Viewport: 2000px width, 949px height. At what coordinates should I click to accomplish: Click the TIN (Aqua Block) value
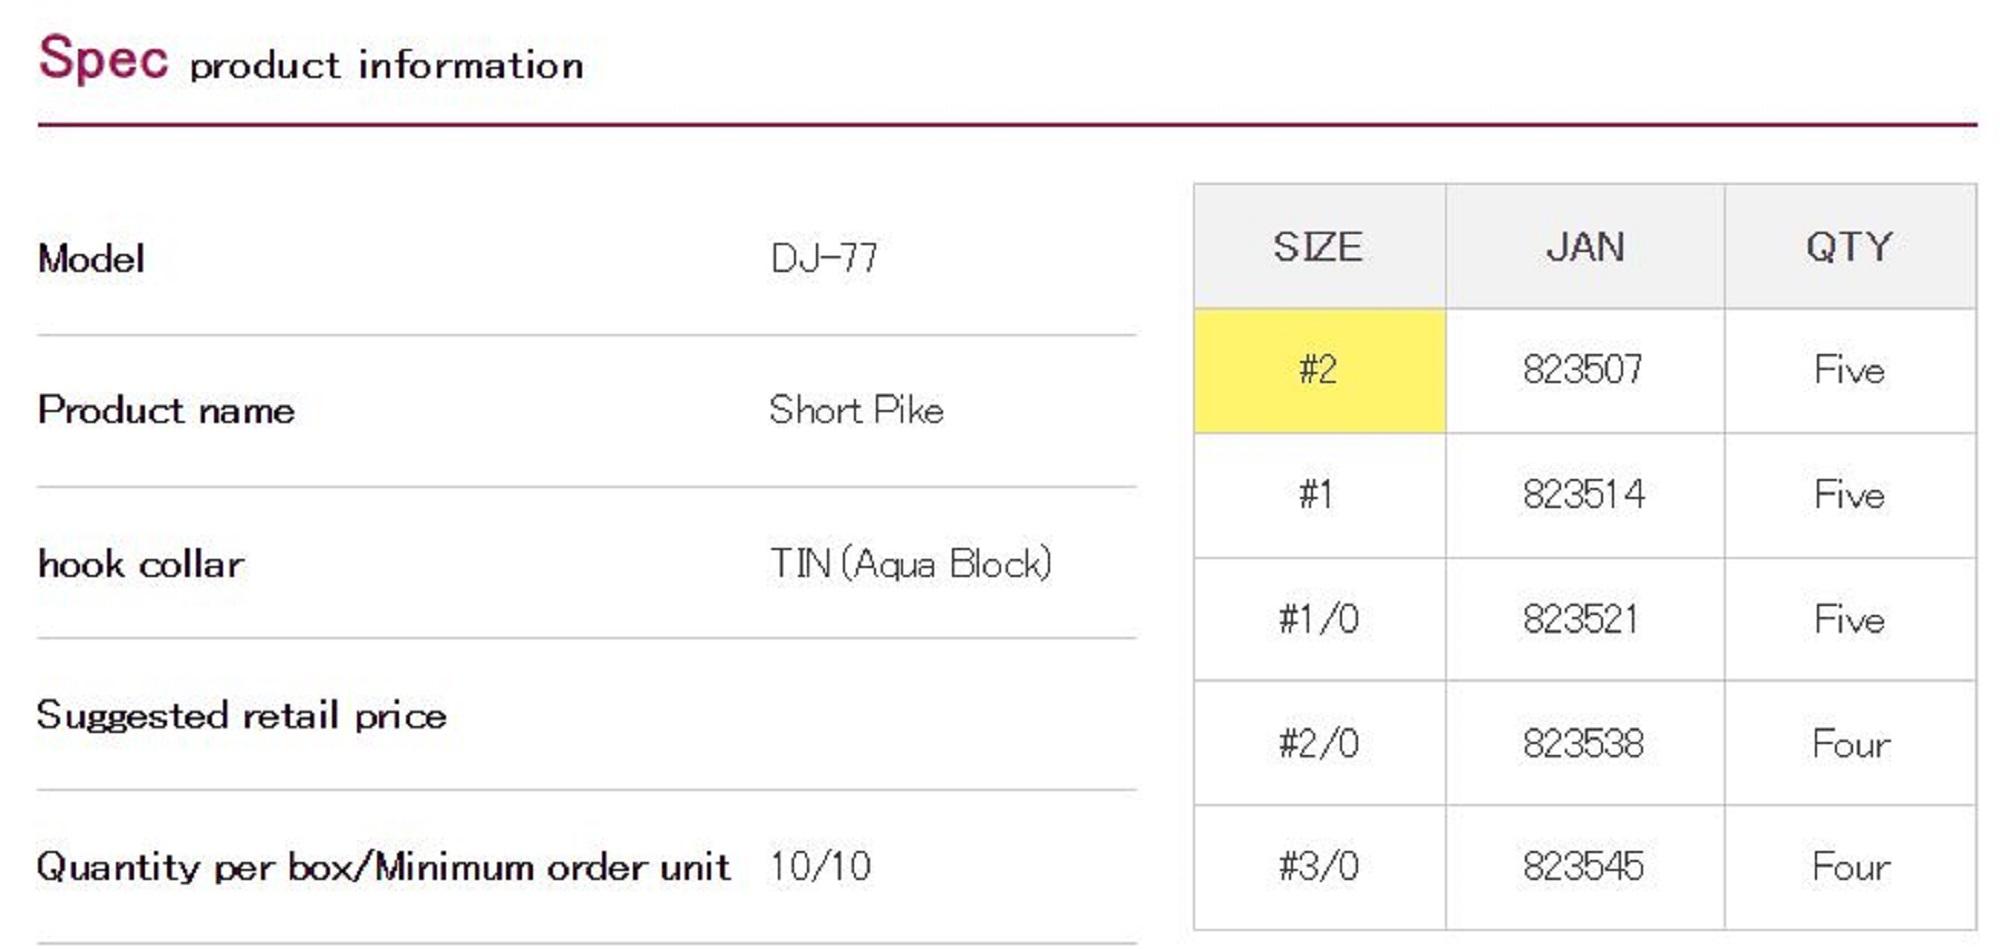click(911, 564)
